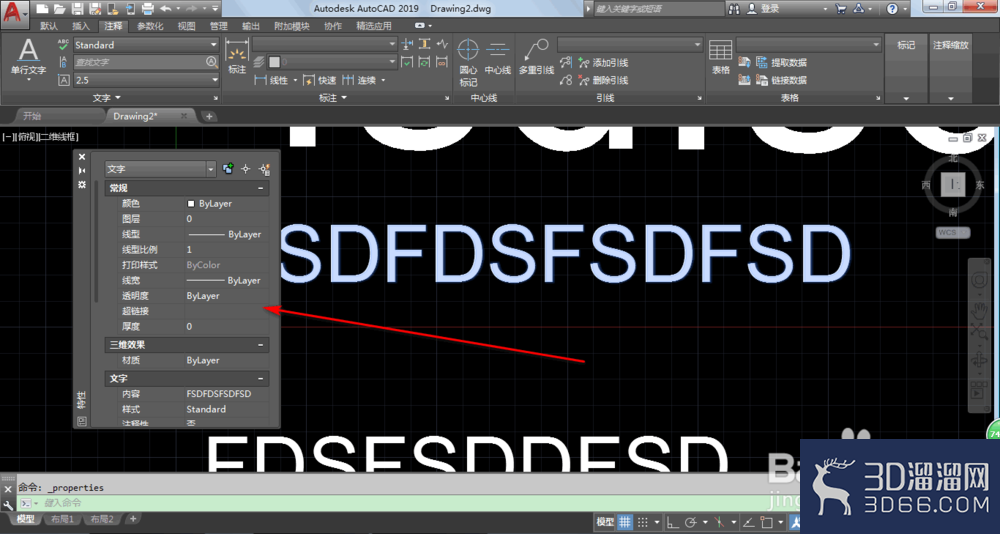The width and height of the screenshot is (1000, 534).
Task: Expand the 标注 ribbon panel title
Action: (x=333, y=98)
